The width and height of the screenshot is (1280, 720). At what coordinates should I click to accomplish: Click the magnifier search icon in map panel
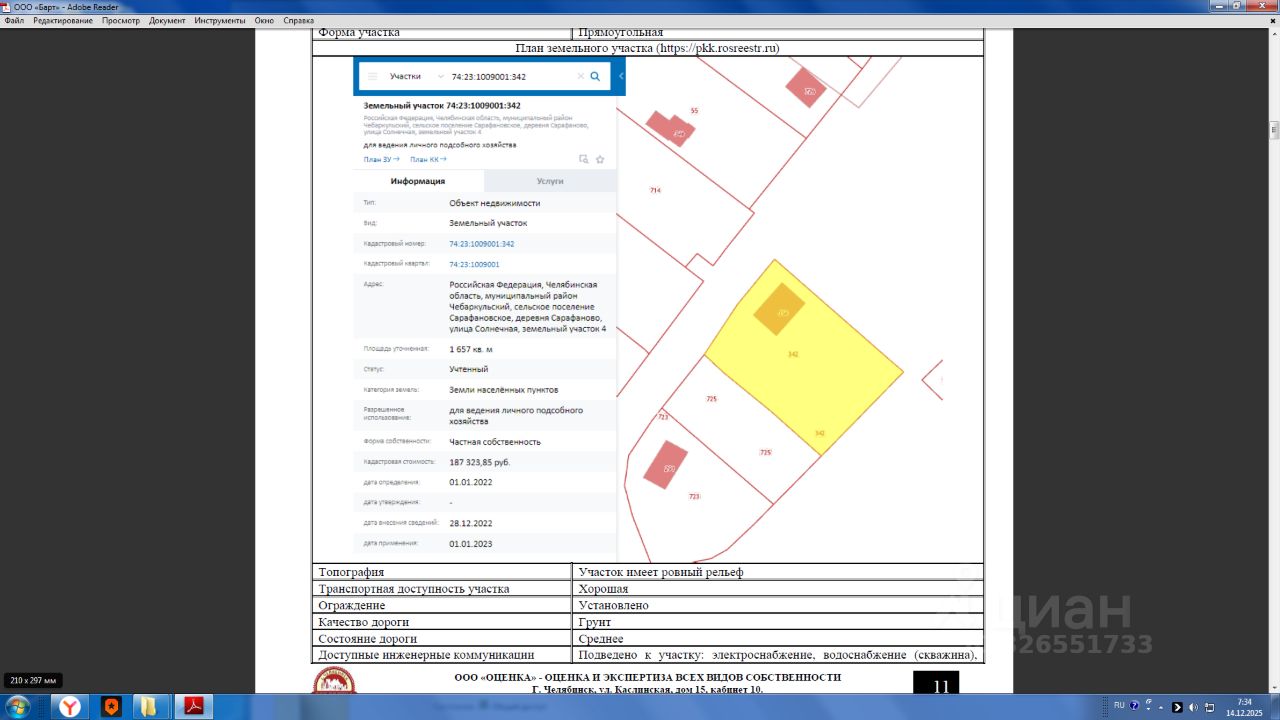point(595,76)
